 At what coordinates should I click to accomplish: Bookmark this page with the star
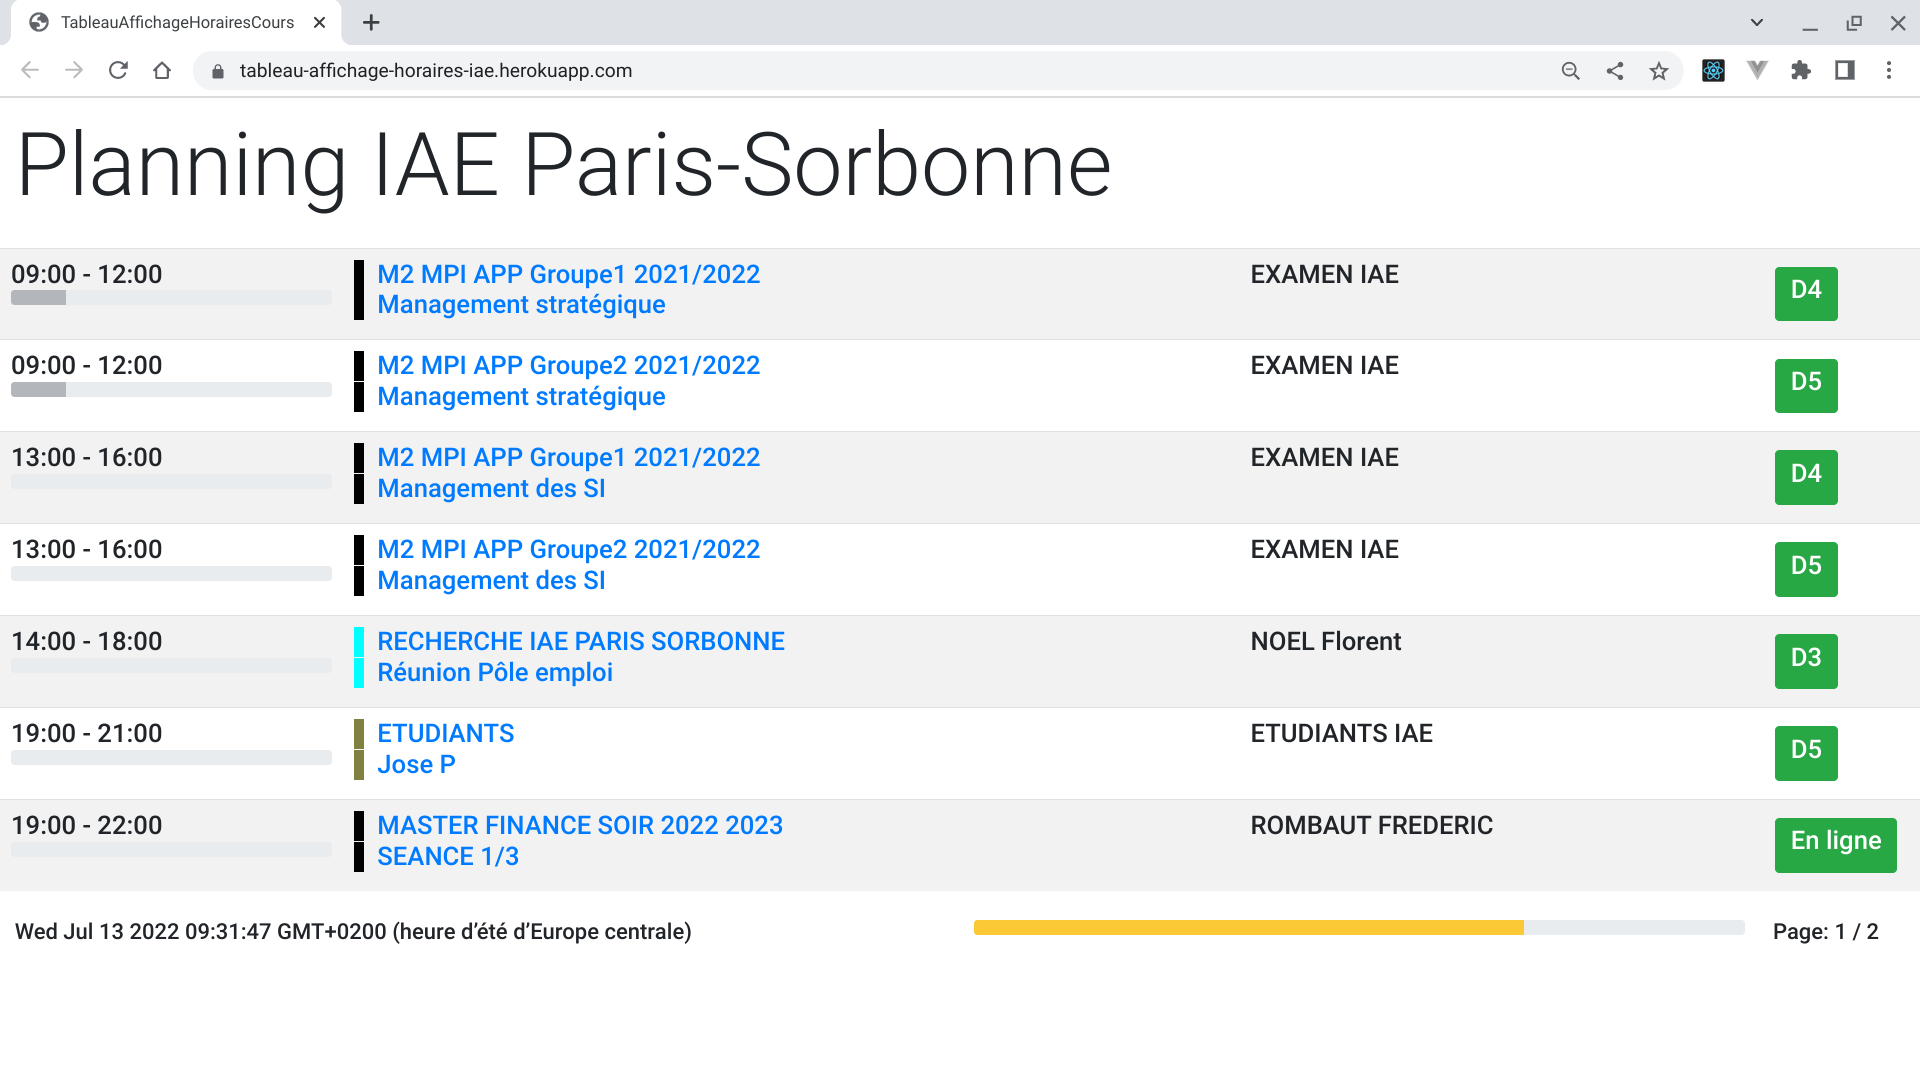1659,70
